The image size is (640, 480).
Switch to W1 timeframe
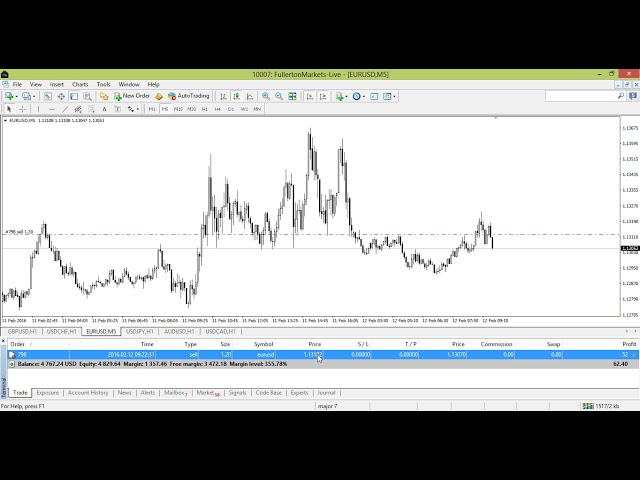coord(244,109)
